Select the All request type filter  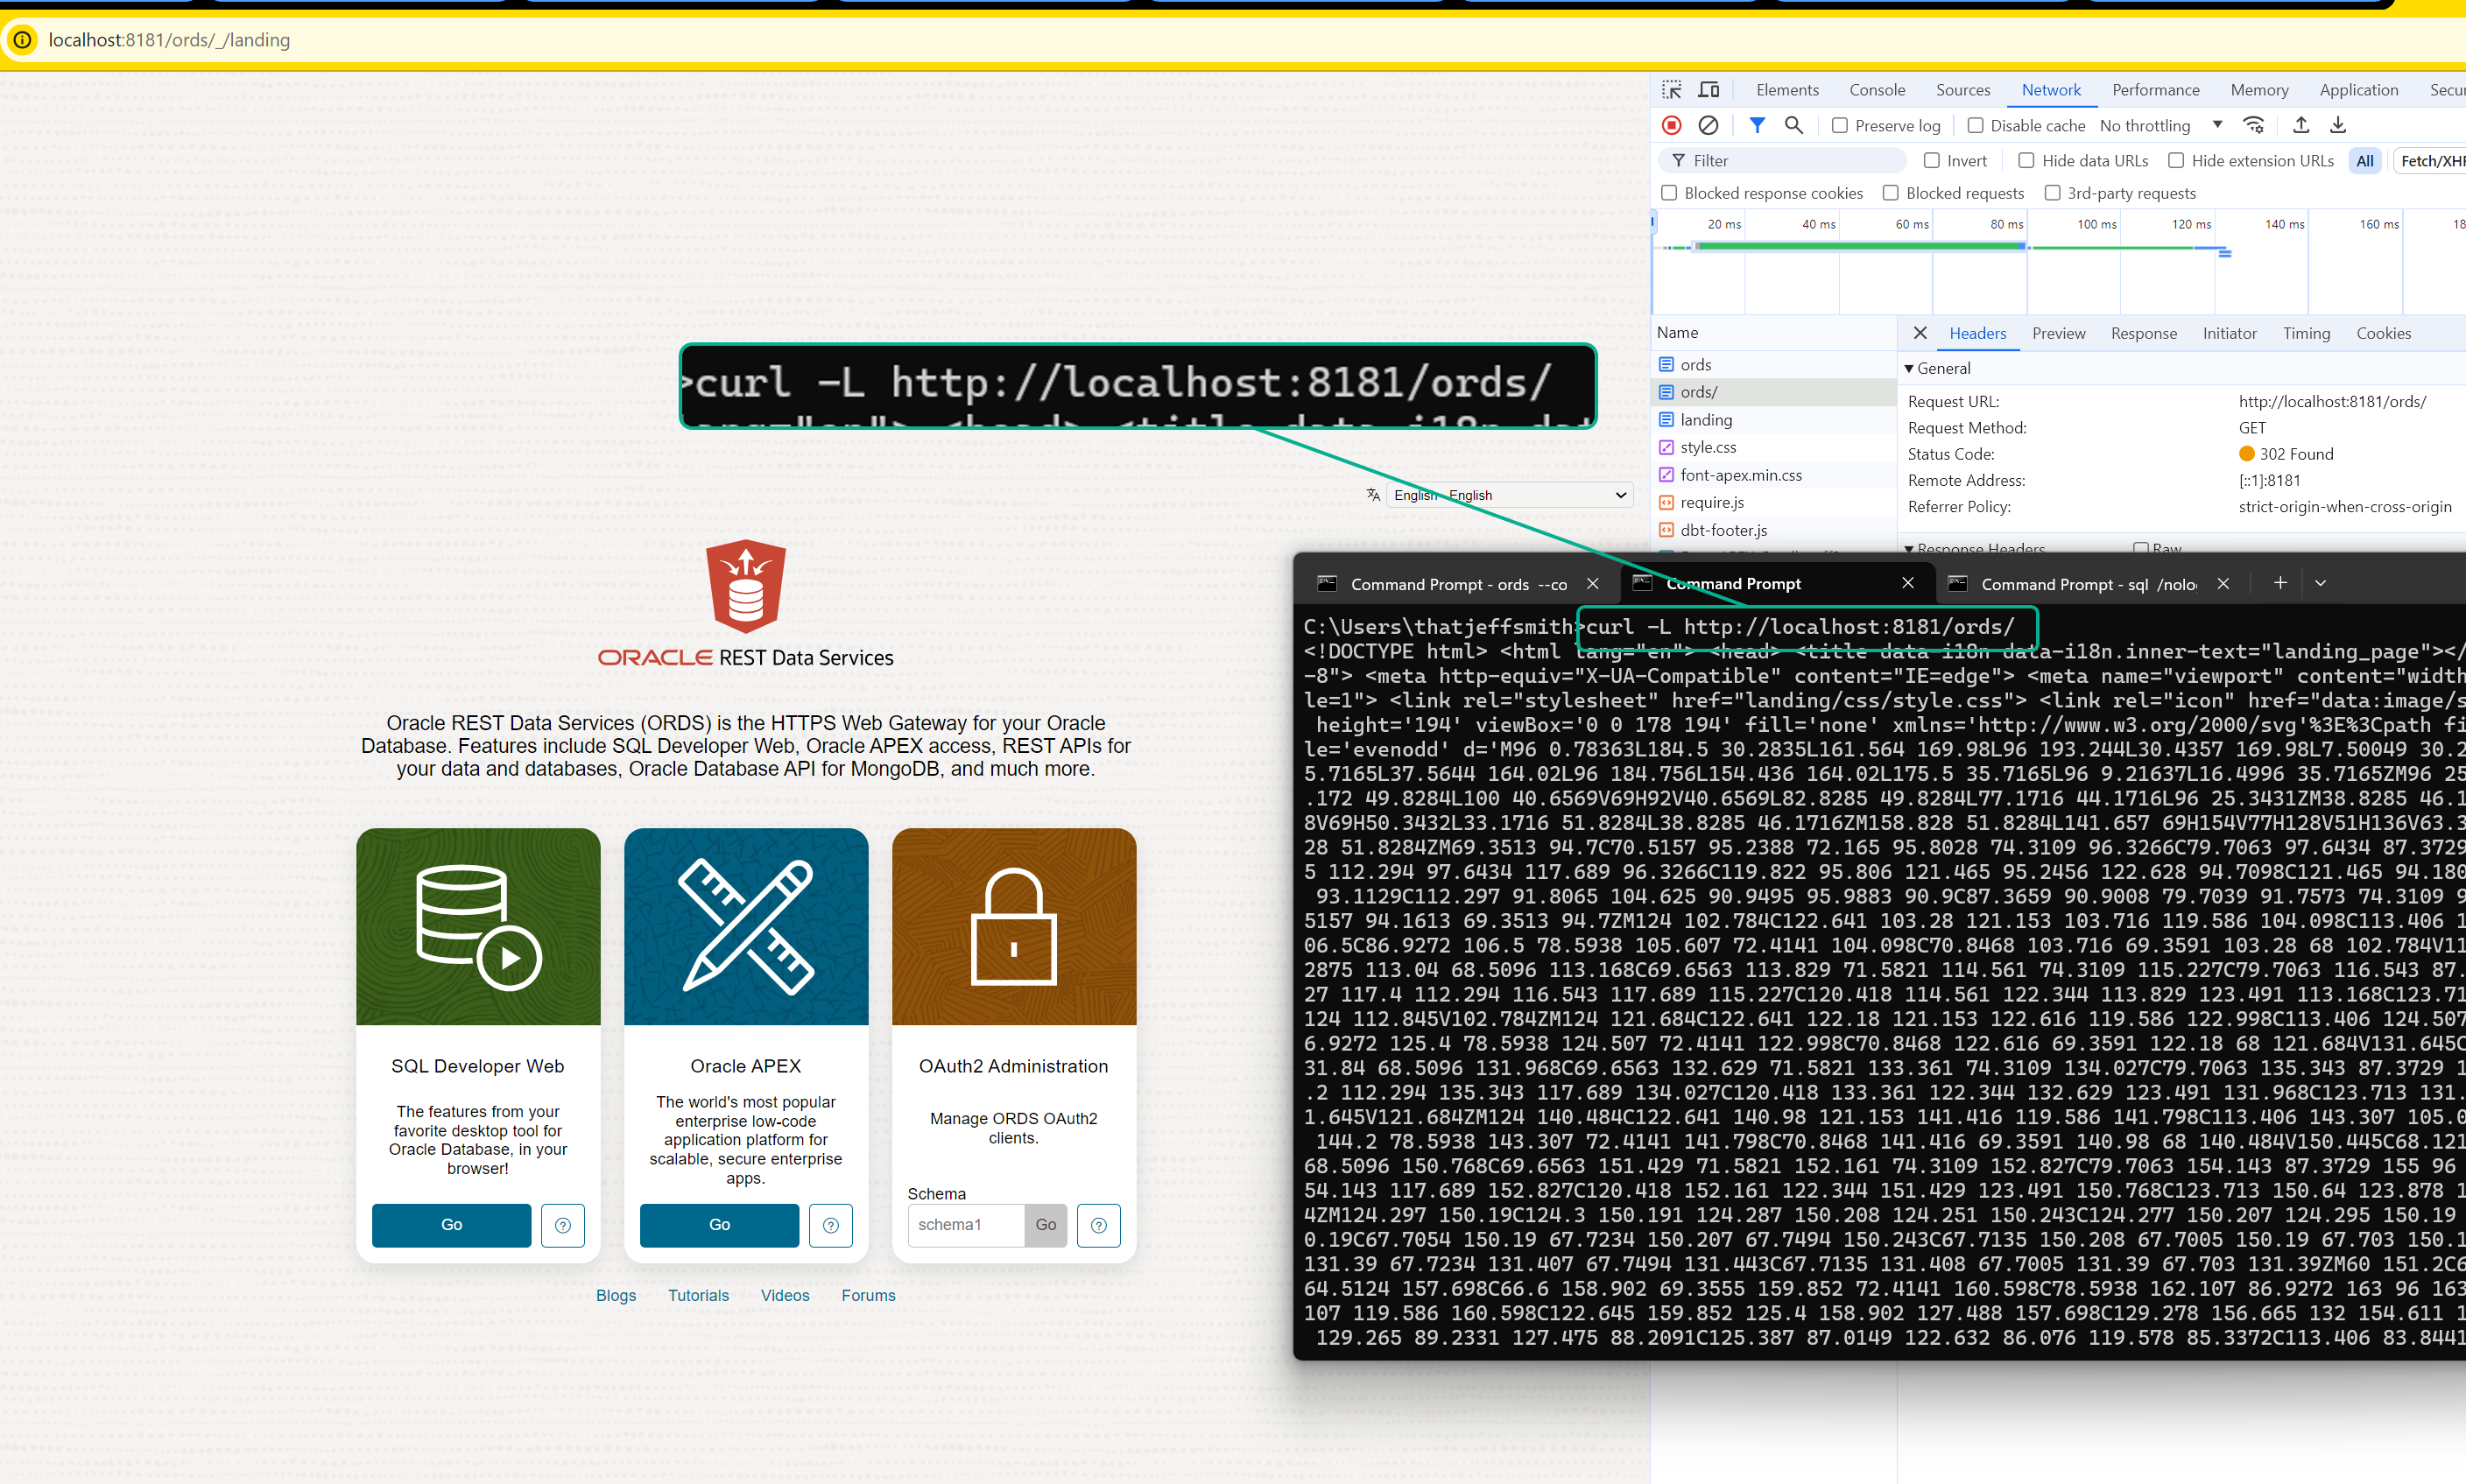2364,160
